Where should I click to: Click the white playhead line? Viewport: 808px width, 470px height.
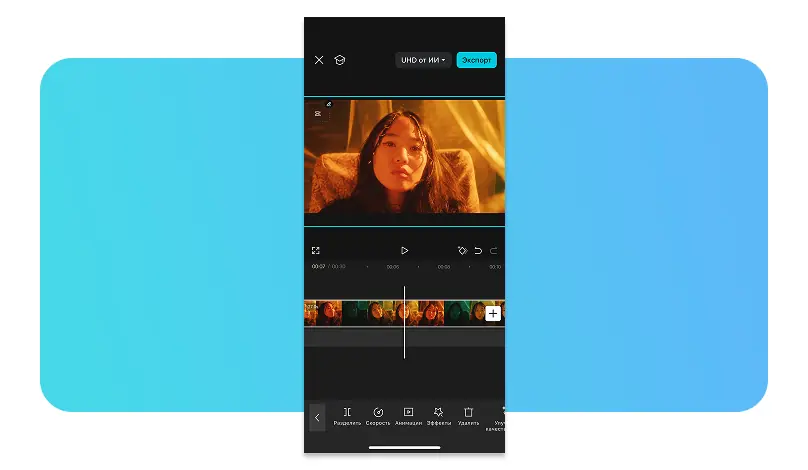point(405,322)
